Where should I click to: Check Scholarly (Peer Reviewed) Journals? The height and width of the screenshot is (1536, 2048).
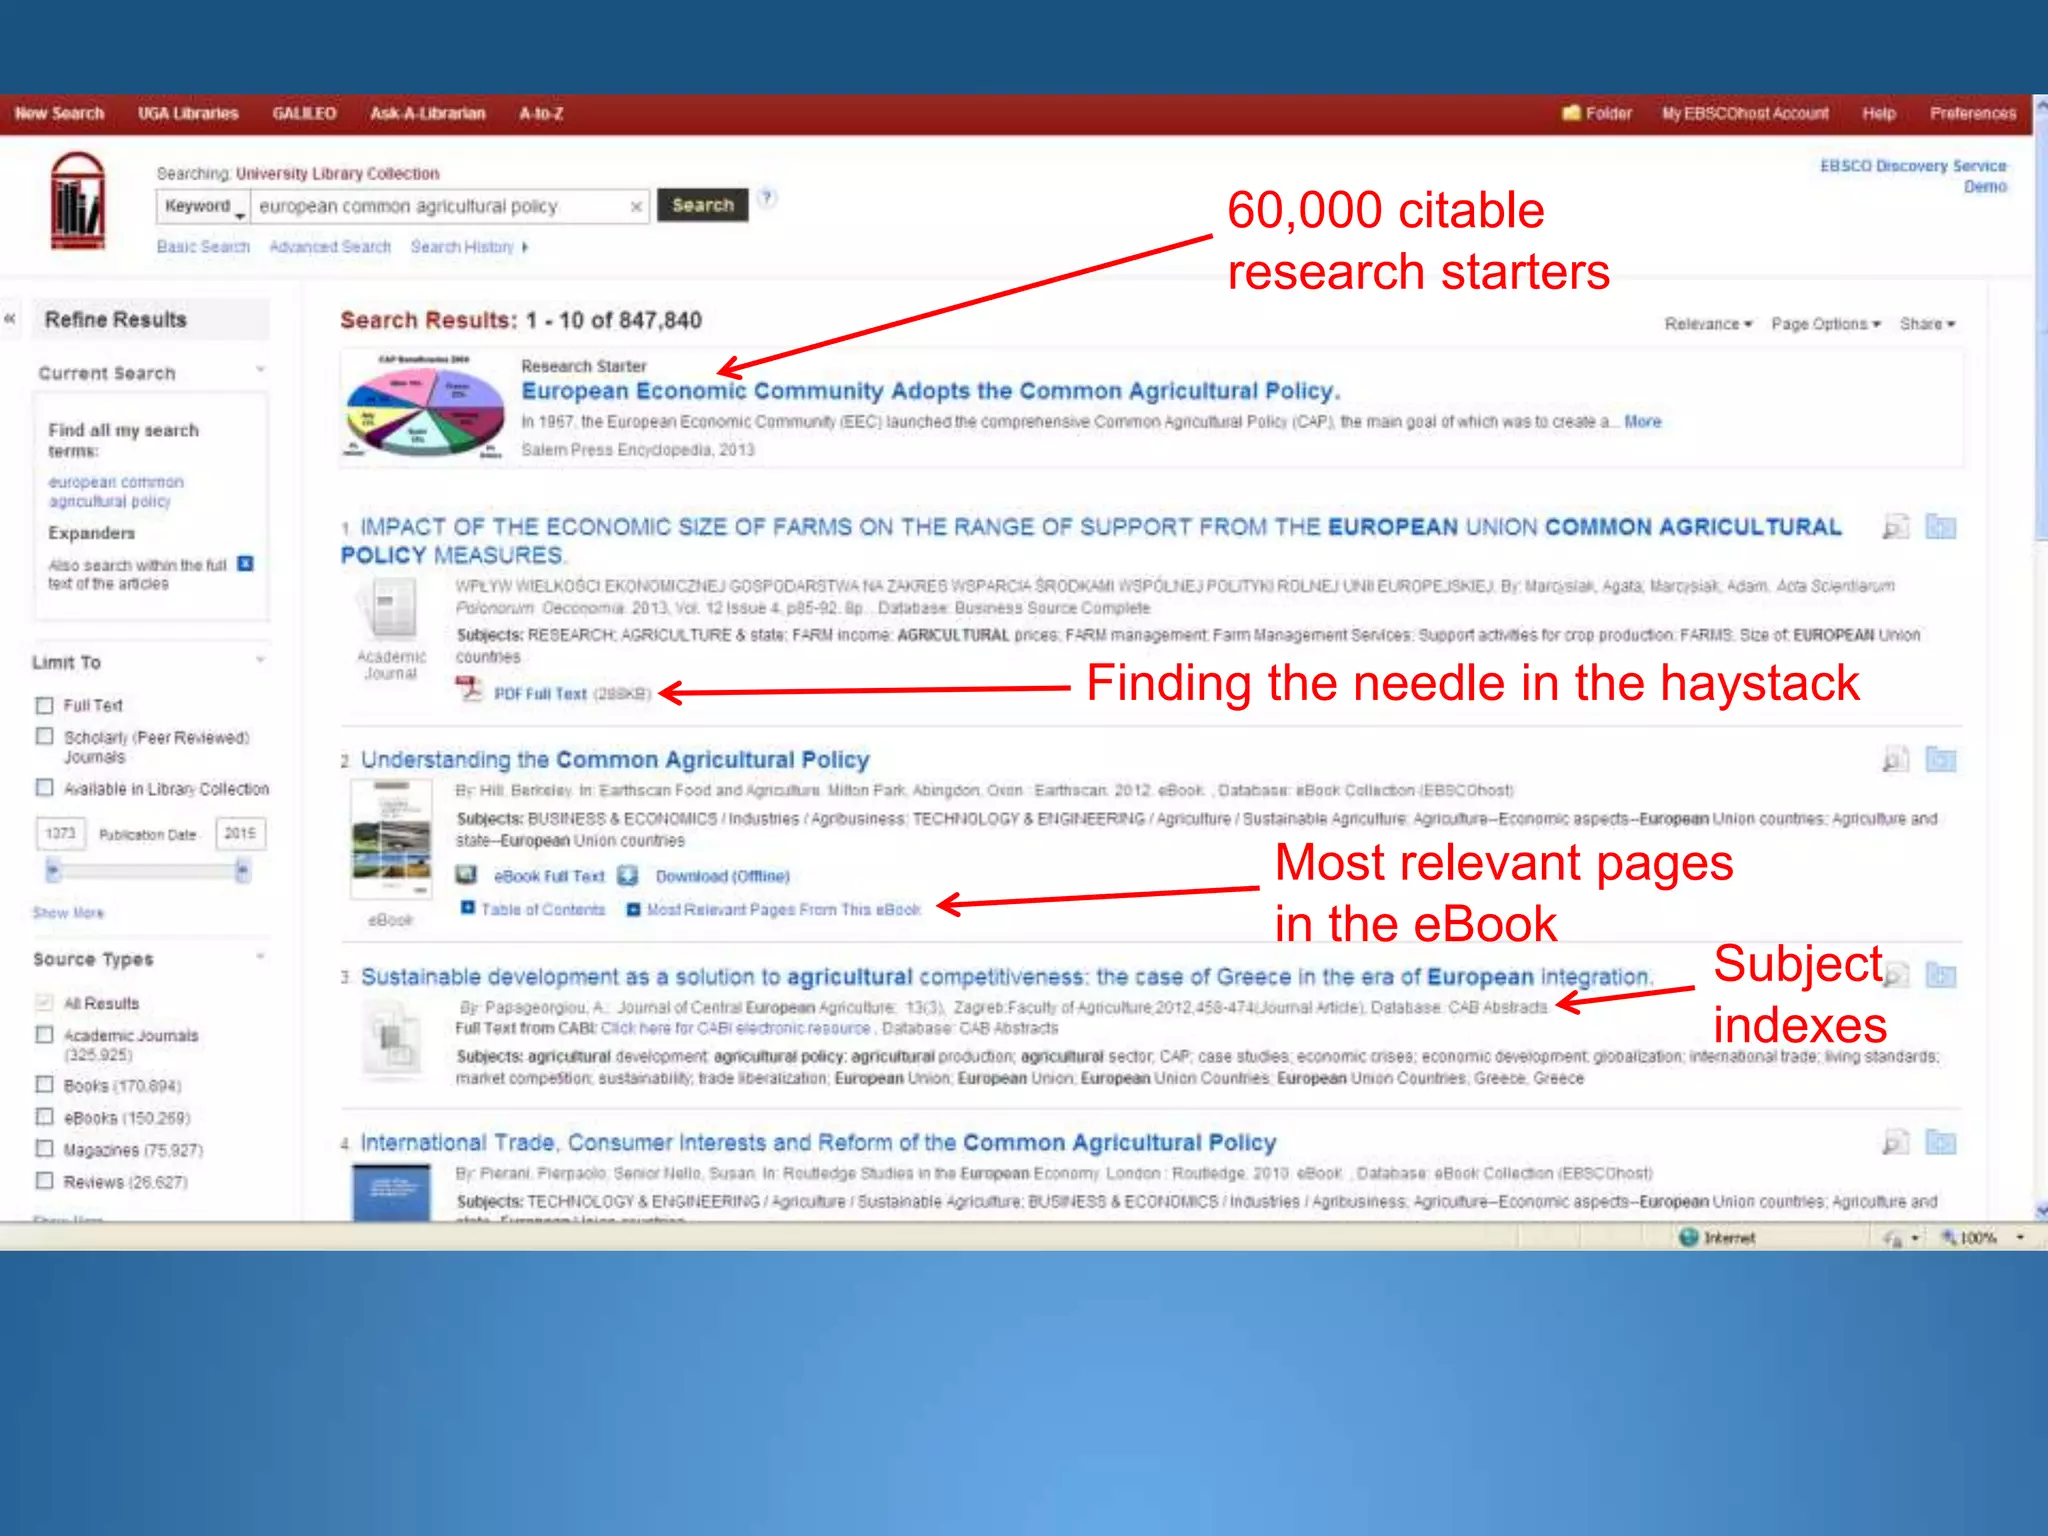coord(44,736)
